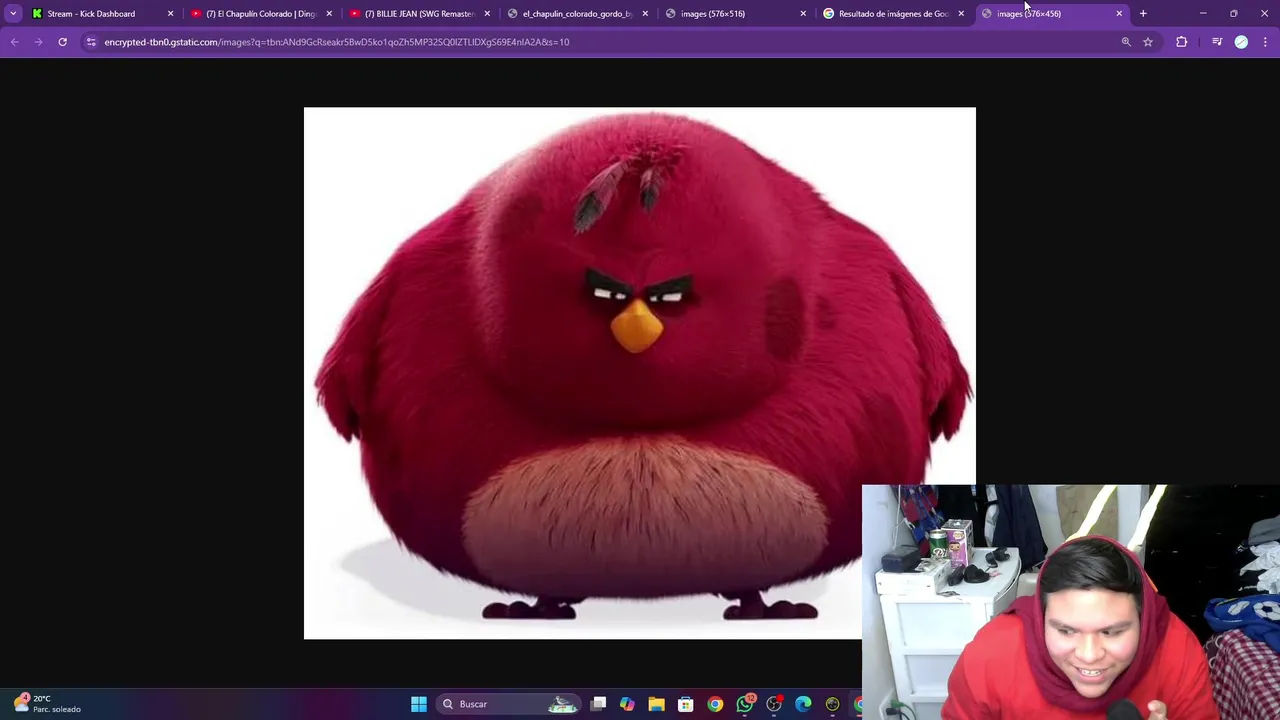Close the El Chapulín Colorado tab

(x=328, y=14)
